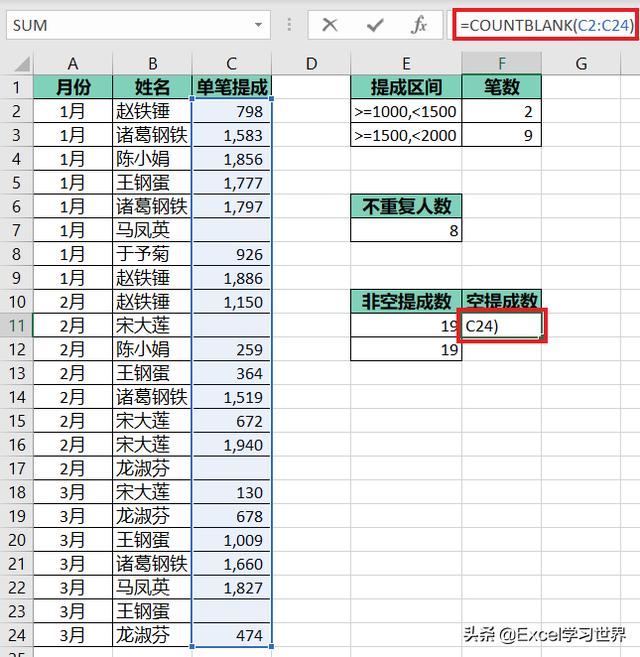Select cell containing 474
Viewport: 640px width, 657px height.
click(232, 635)
